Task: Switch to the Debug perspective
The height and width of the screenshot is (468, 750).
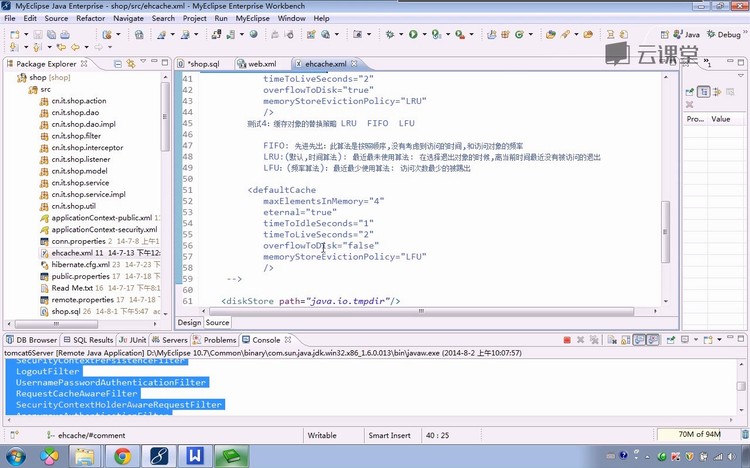Action: pyautogui.click(x=724, y=34)
